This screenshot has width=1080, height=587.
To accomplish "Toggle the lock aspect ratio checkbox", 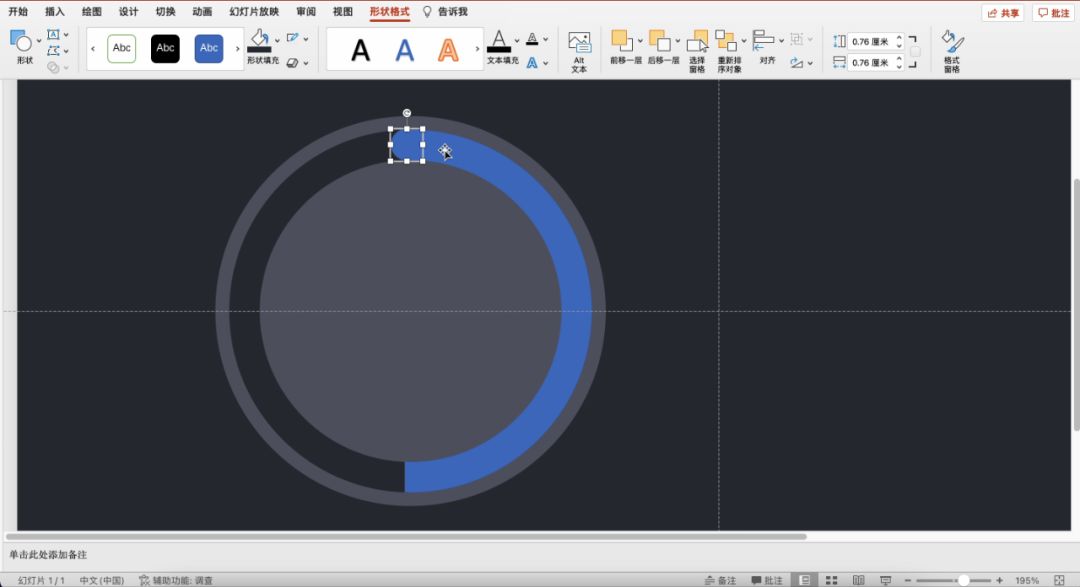I will click(915, 52).
